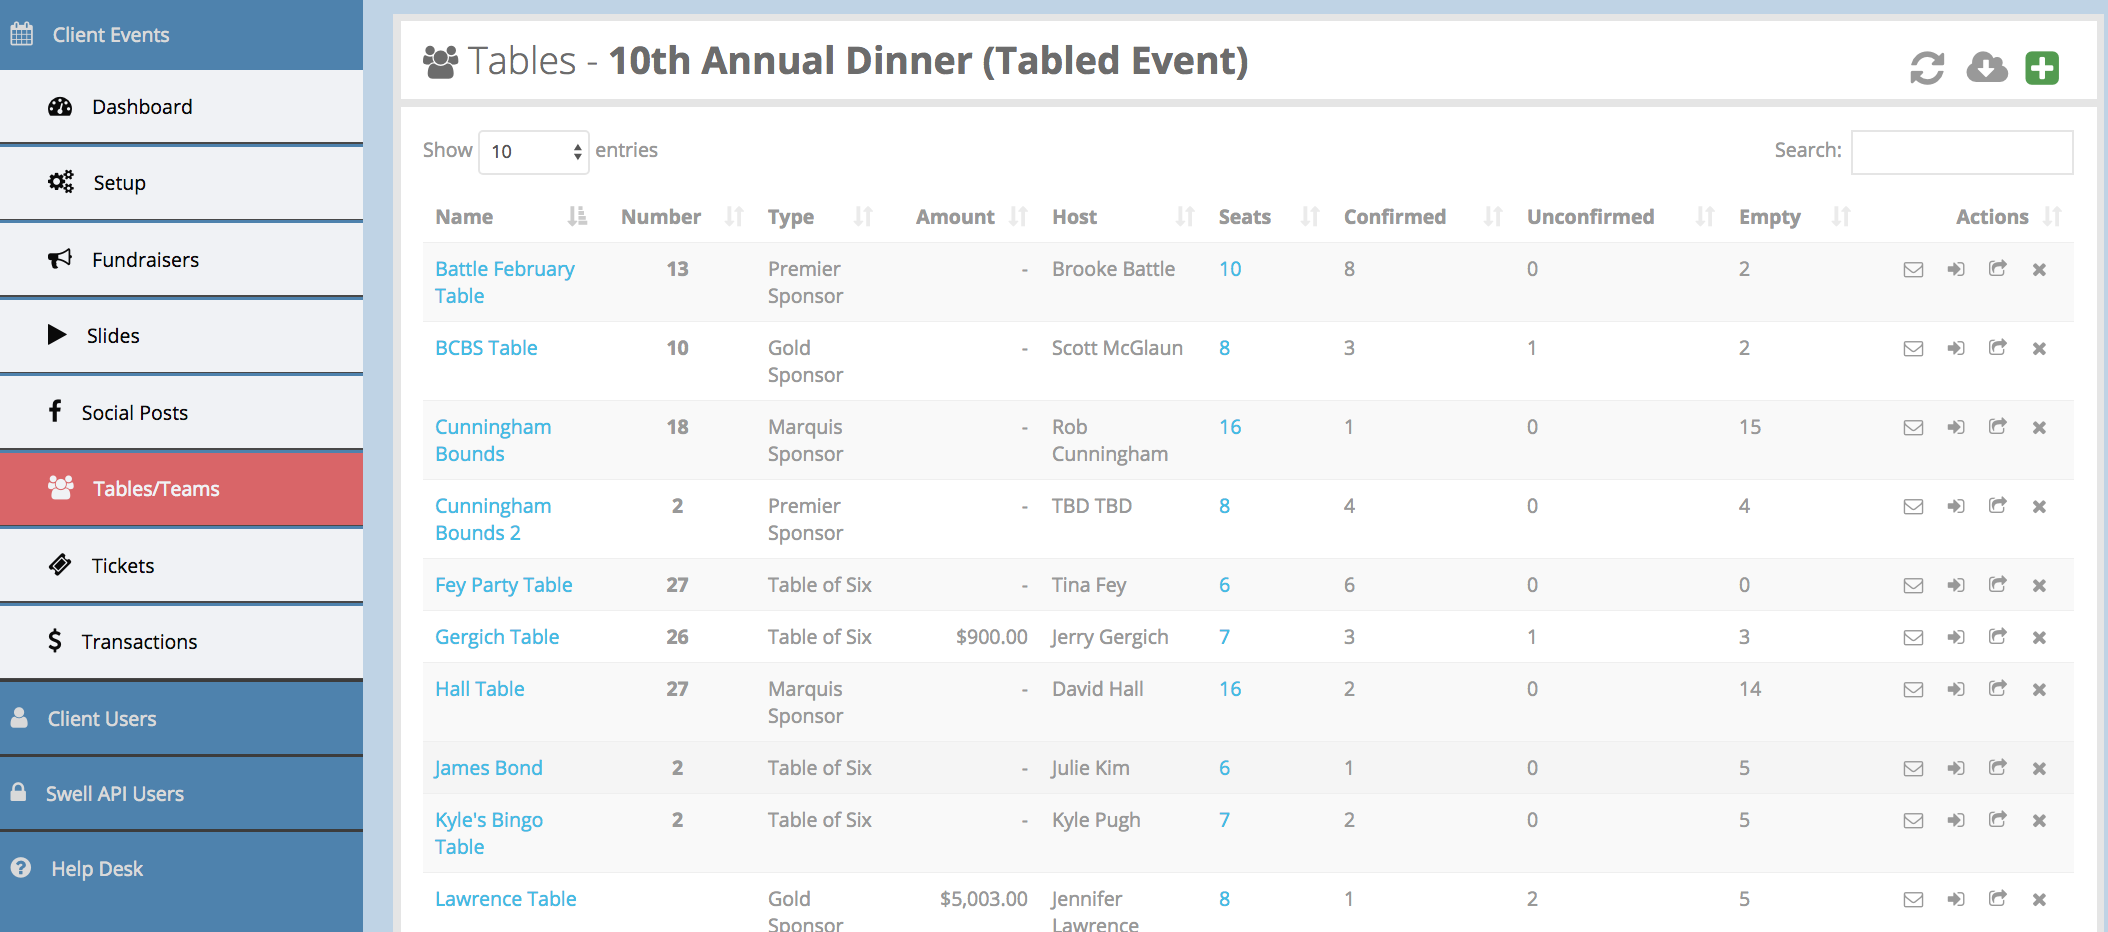This screenshot has height=932, width=2108.
Task: Click envelope icon for Battle February Table
Action: pyautogui.click(x=1913, y=270)
